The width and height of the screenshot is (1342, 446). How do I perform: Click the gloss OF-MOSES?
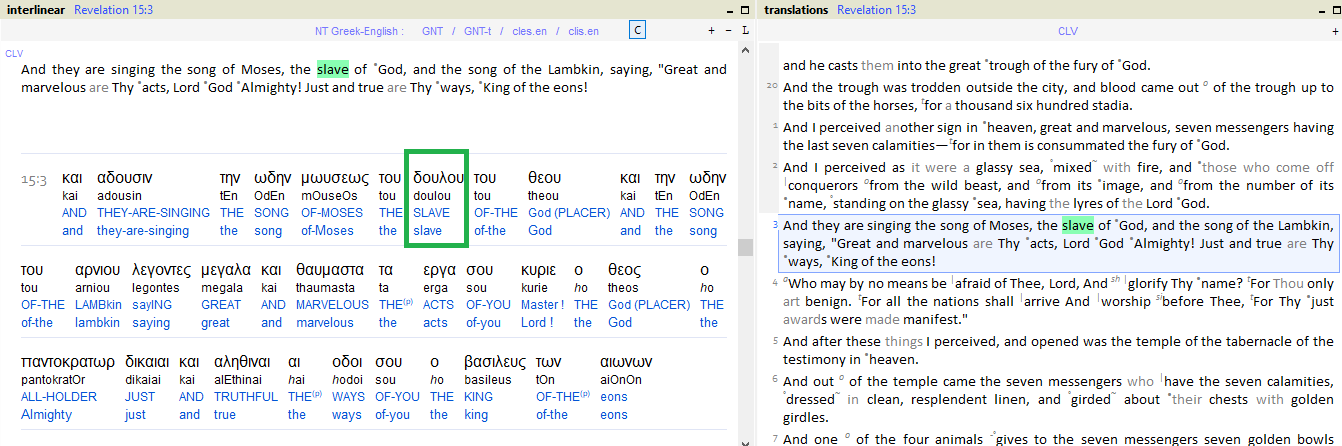(x=334, y=213)
